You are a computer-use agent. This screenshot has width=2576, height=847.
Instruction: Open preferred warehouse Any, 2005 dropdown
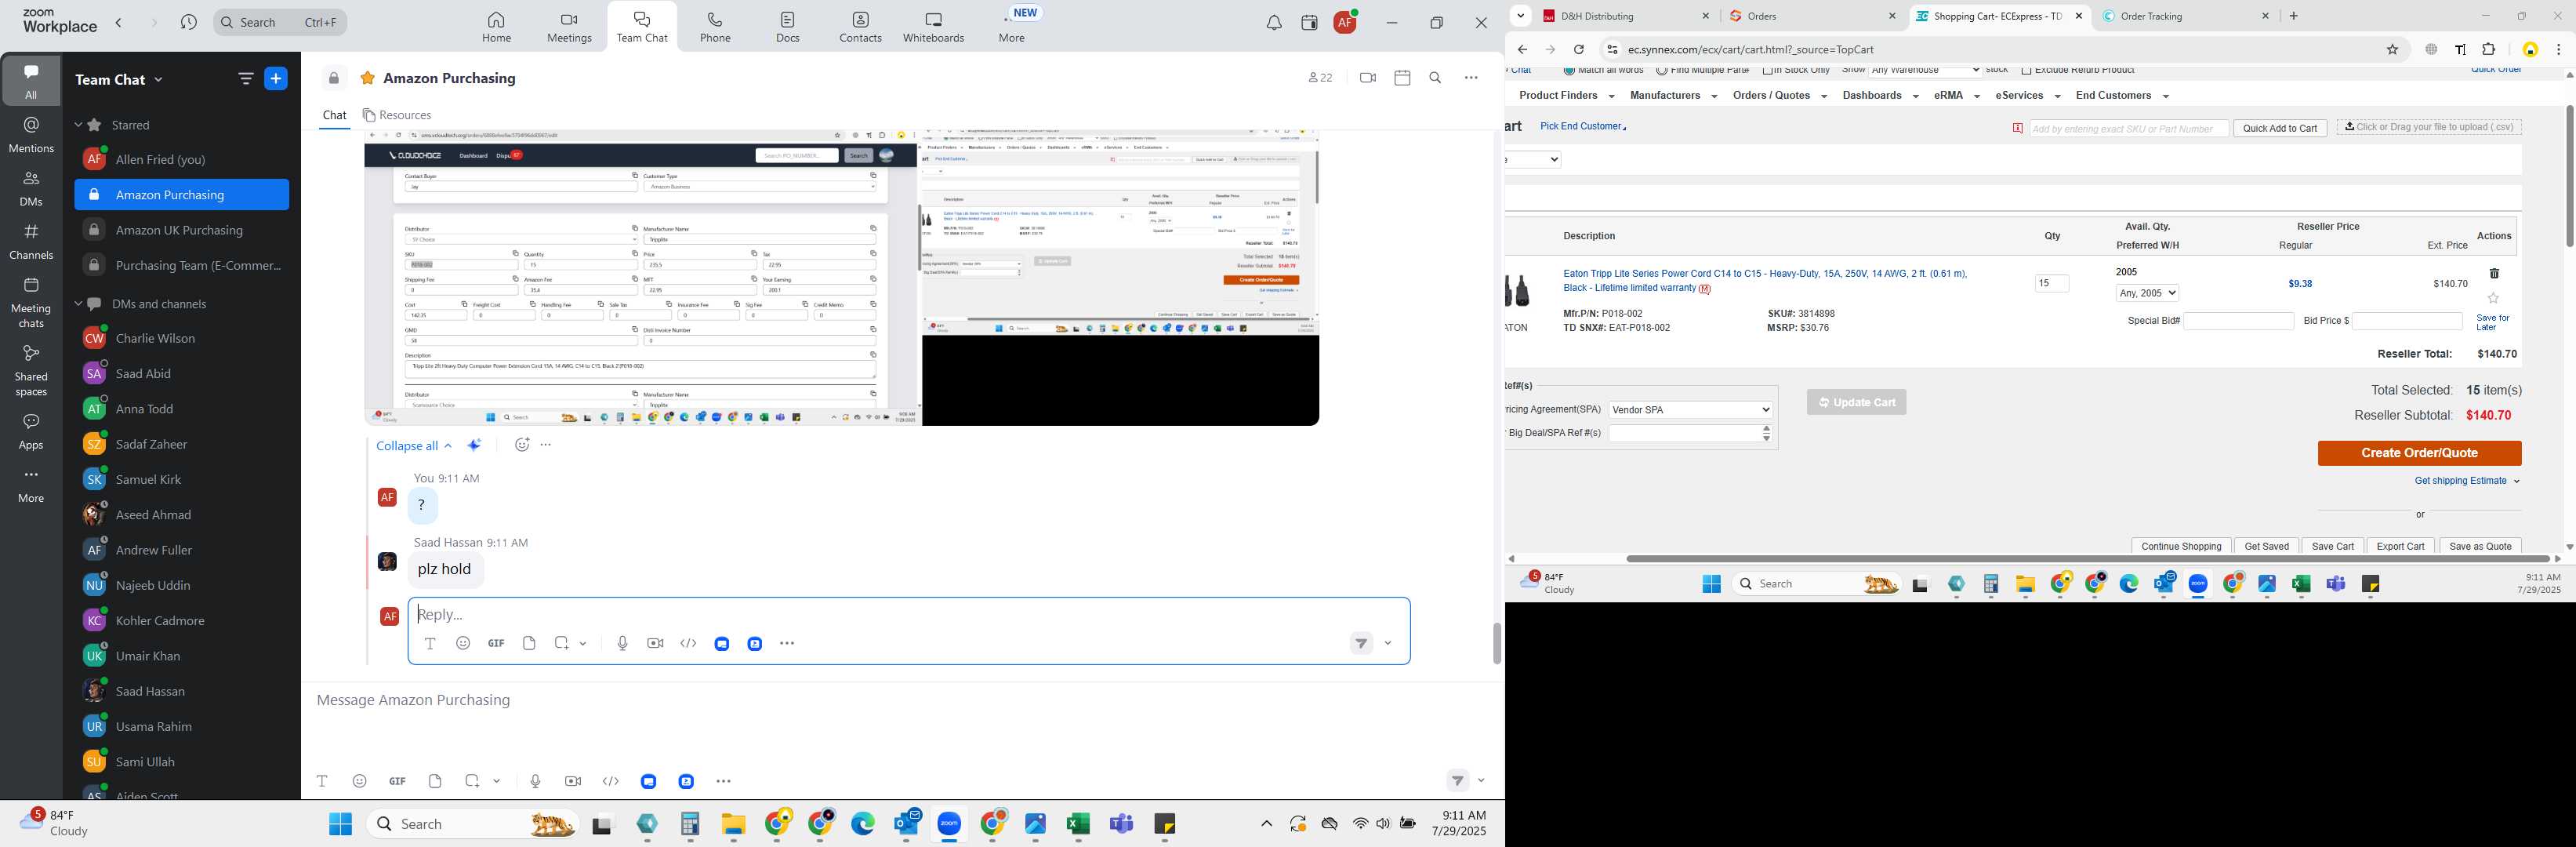(x=2147, y=293)
